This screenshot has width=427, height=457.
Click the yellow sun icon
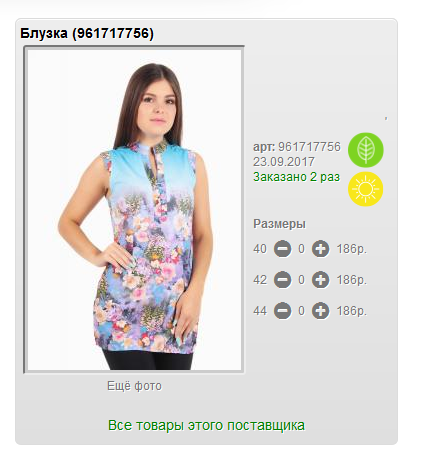click(x=366, y=189)
